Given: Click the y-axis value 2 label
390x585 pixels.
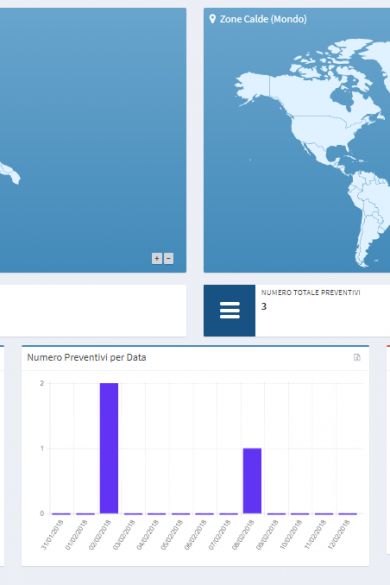Looking at the screenshot, I should (42, 384).
